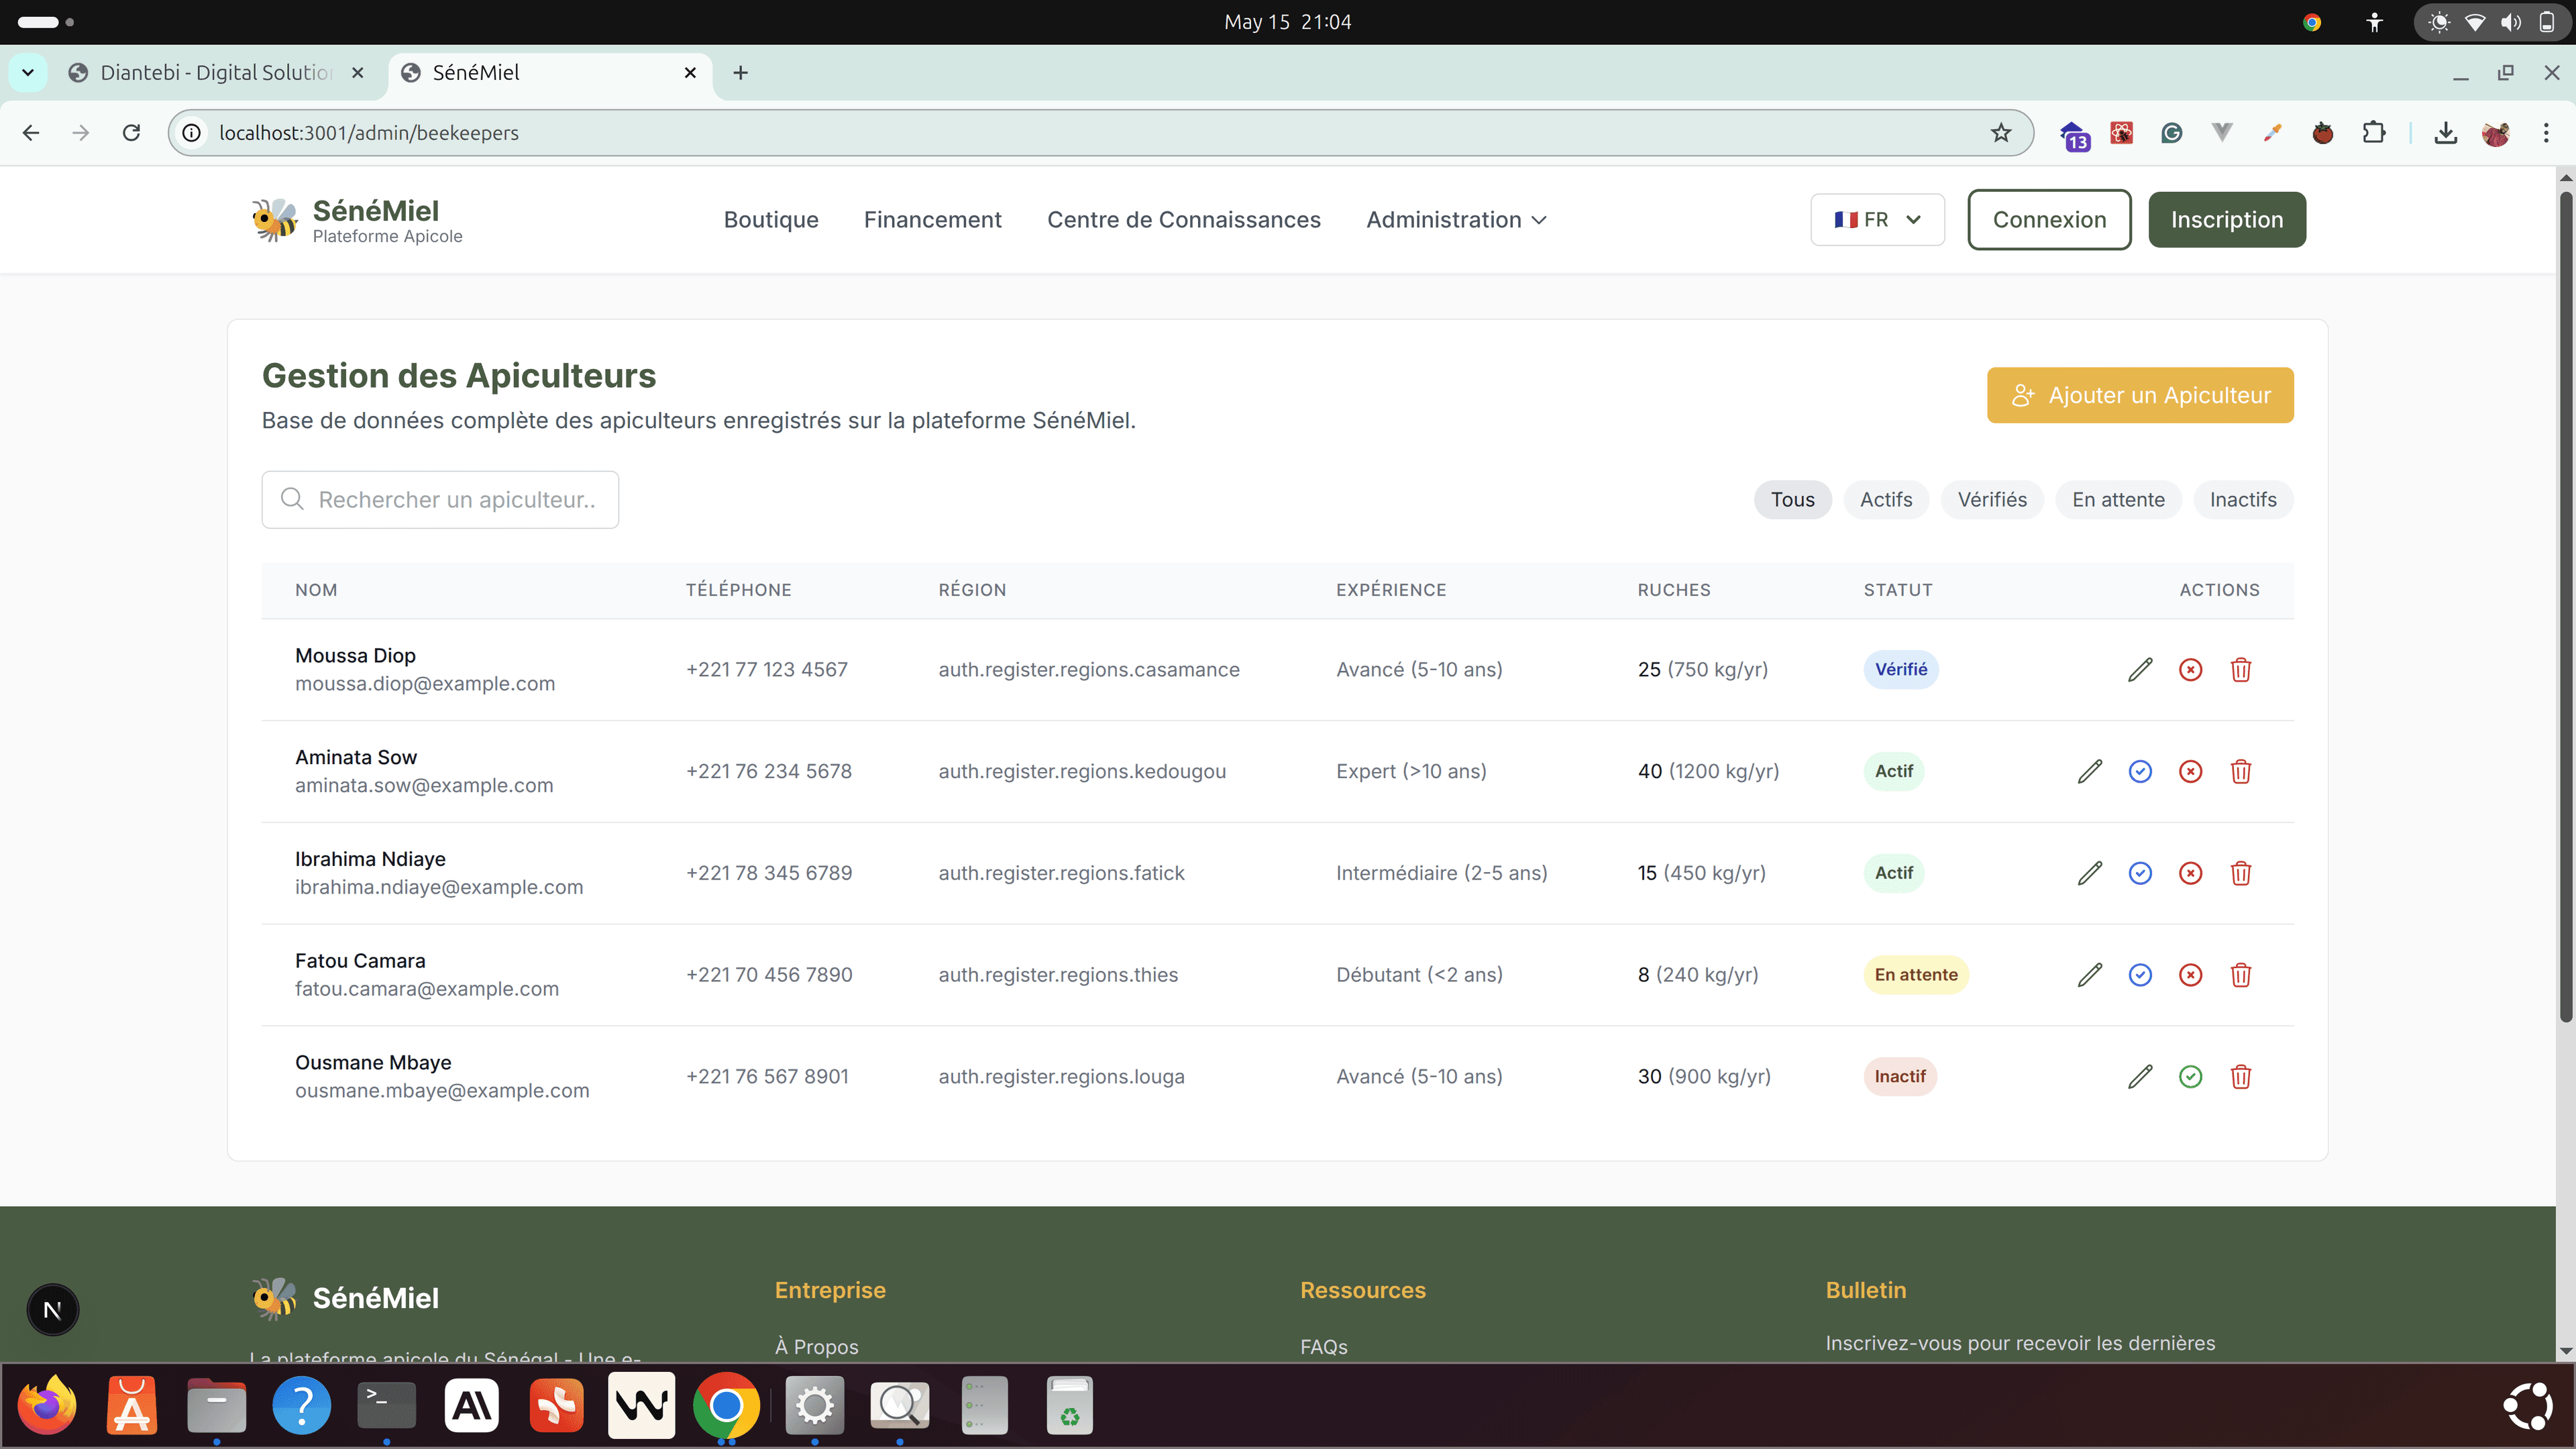
Task: Activate Ousmane Mbaye with green check icon
Action: point(2190,1076)
